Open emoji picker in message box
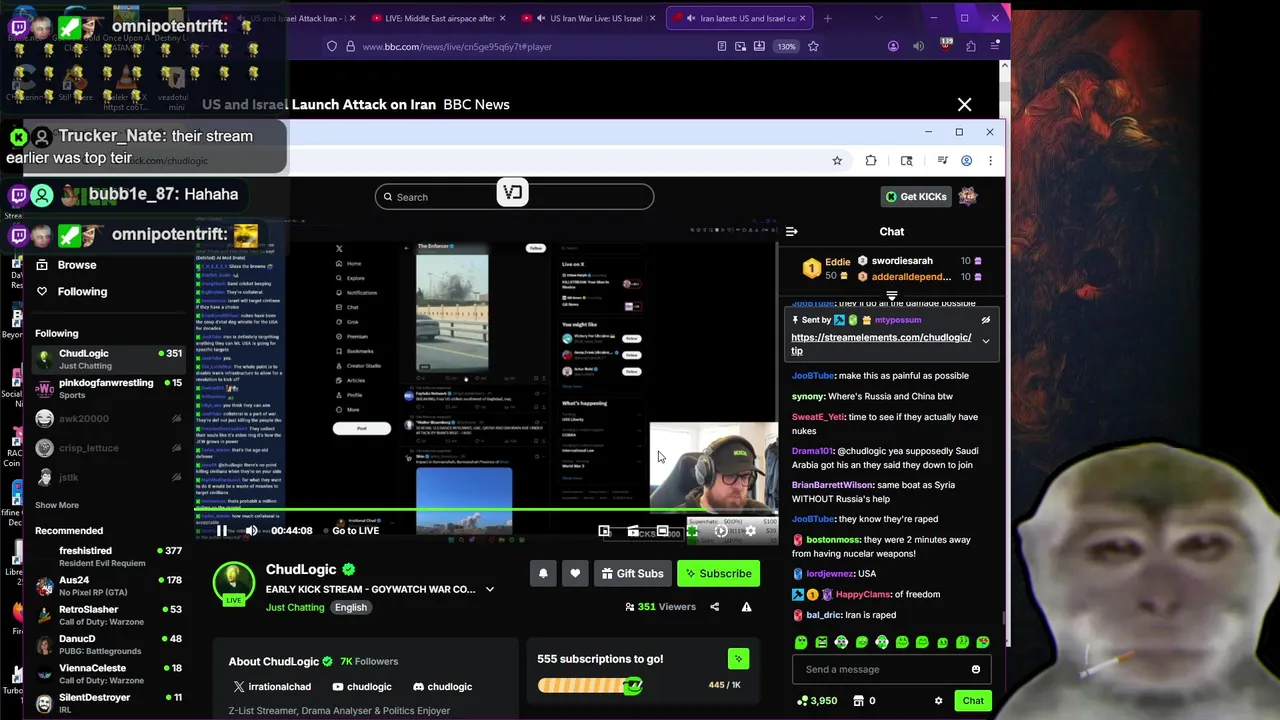The width and height of the screenshot is (1280, 720). (x=976, y=669)
